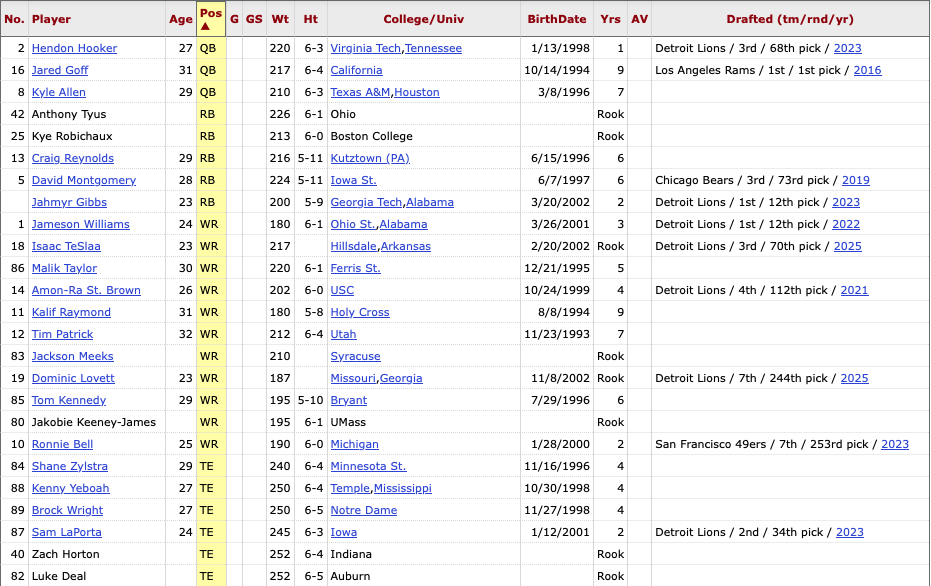Sort by College/Univ column header

(423, 19)
